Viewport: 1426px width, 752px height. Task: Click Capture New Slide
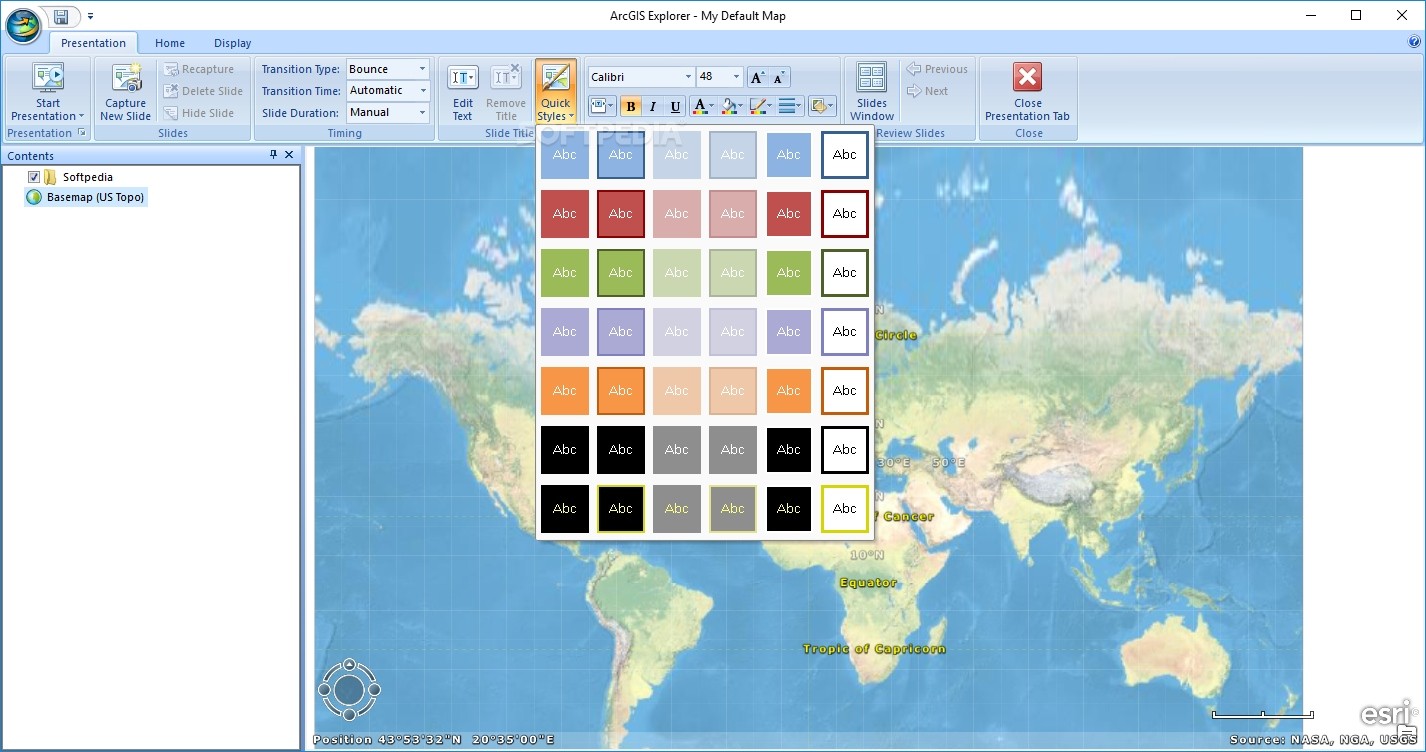click(125, 92)
